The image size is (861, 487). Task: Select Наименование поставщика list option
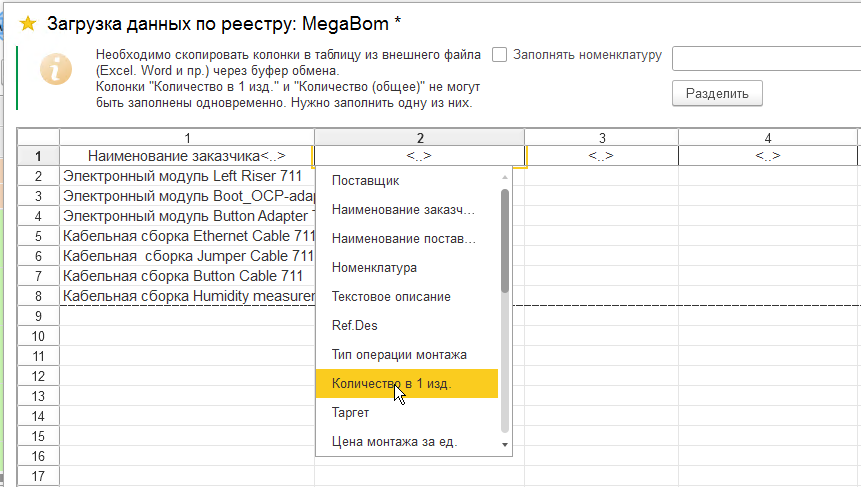click(403, 239)
